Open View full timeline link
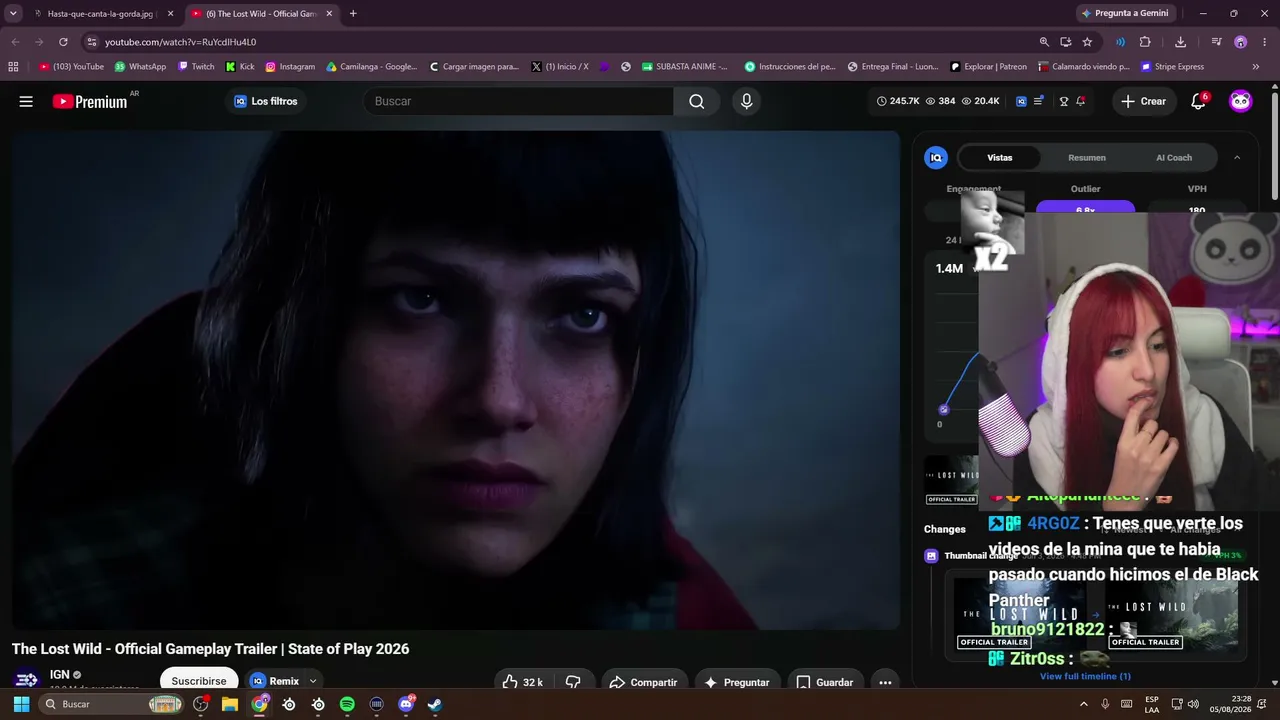 pos(1085,676)
